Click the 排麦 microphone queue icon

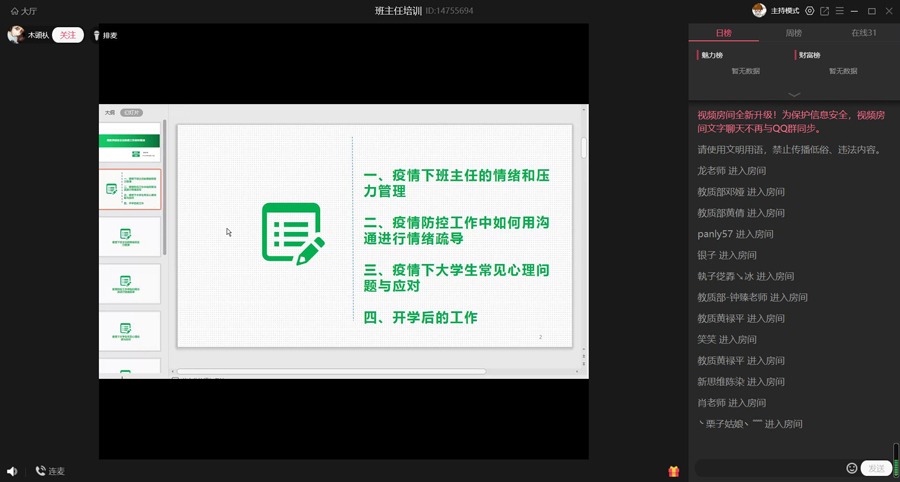pos(96,35)
